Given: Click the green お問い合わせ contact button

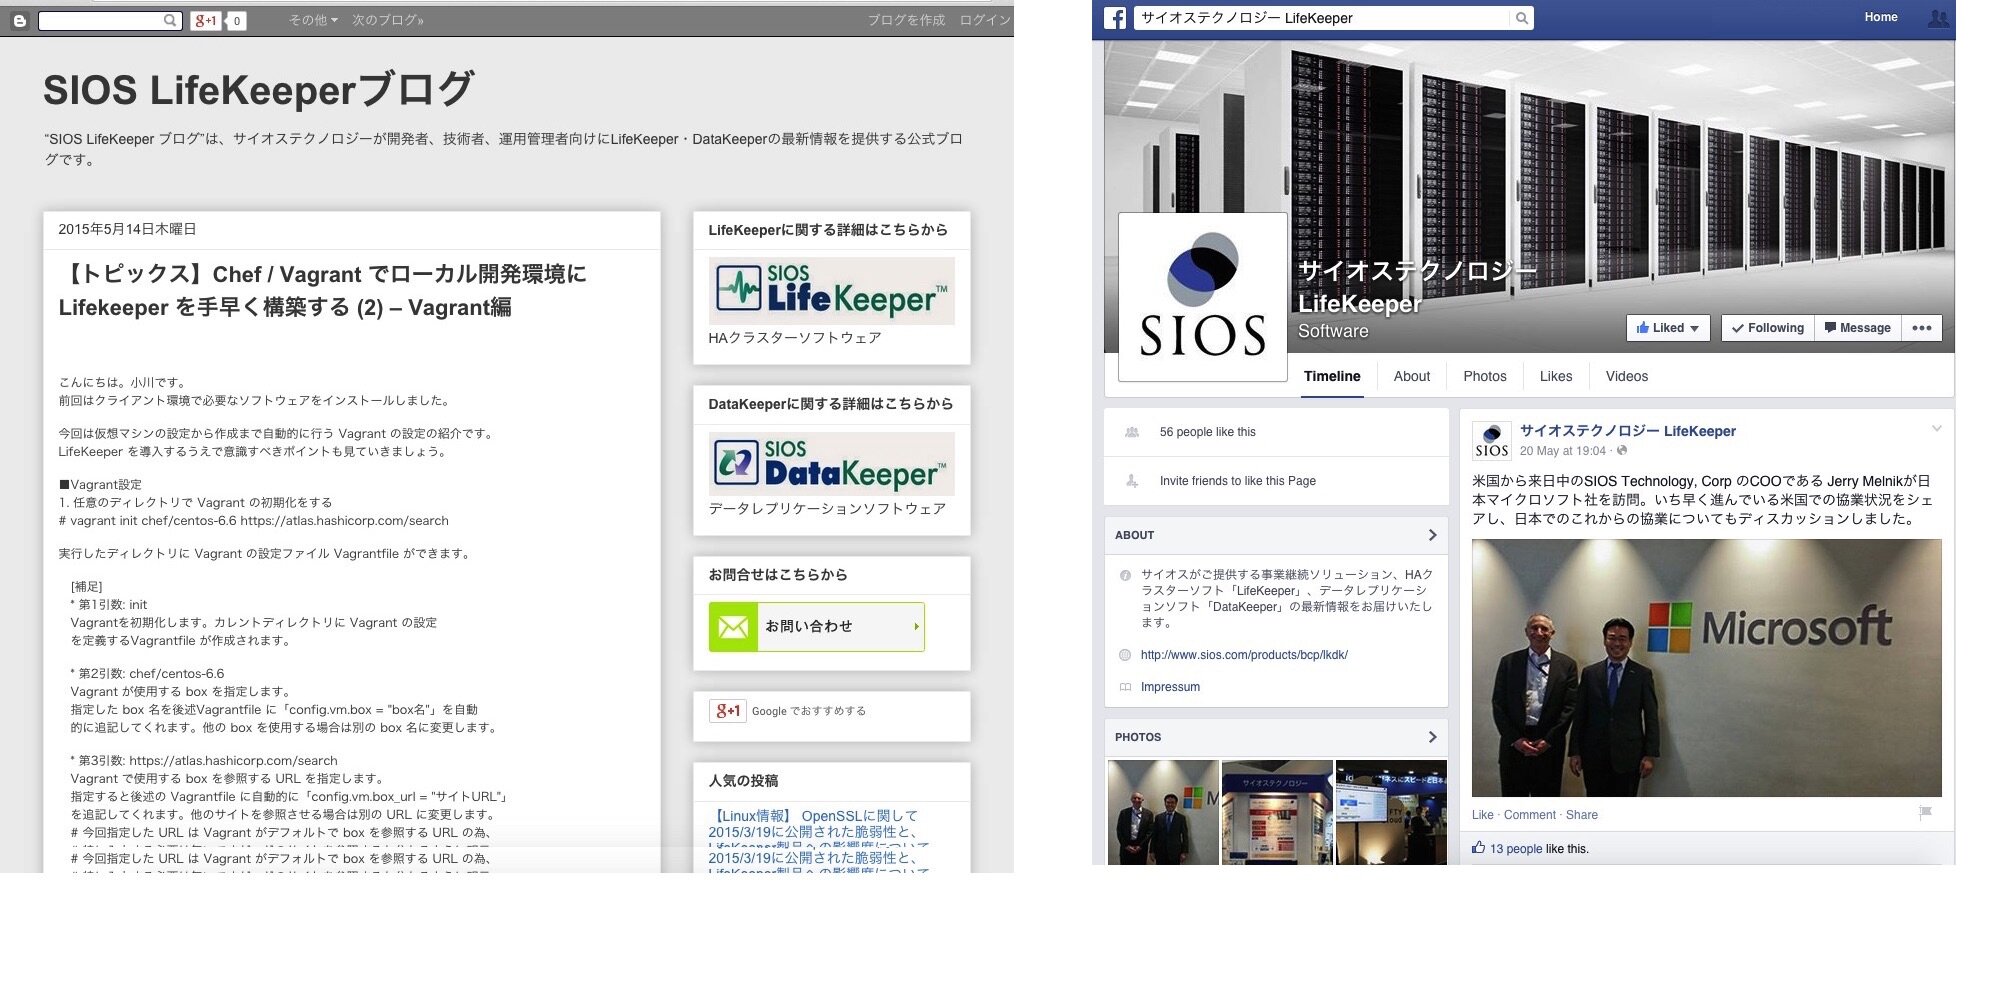Looking at the screenshot, I should [816, 627].
